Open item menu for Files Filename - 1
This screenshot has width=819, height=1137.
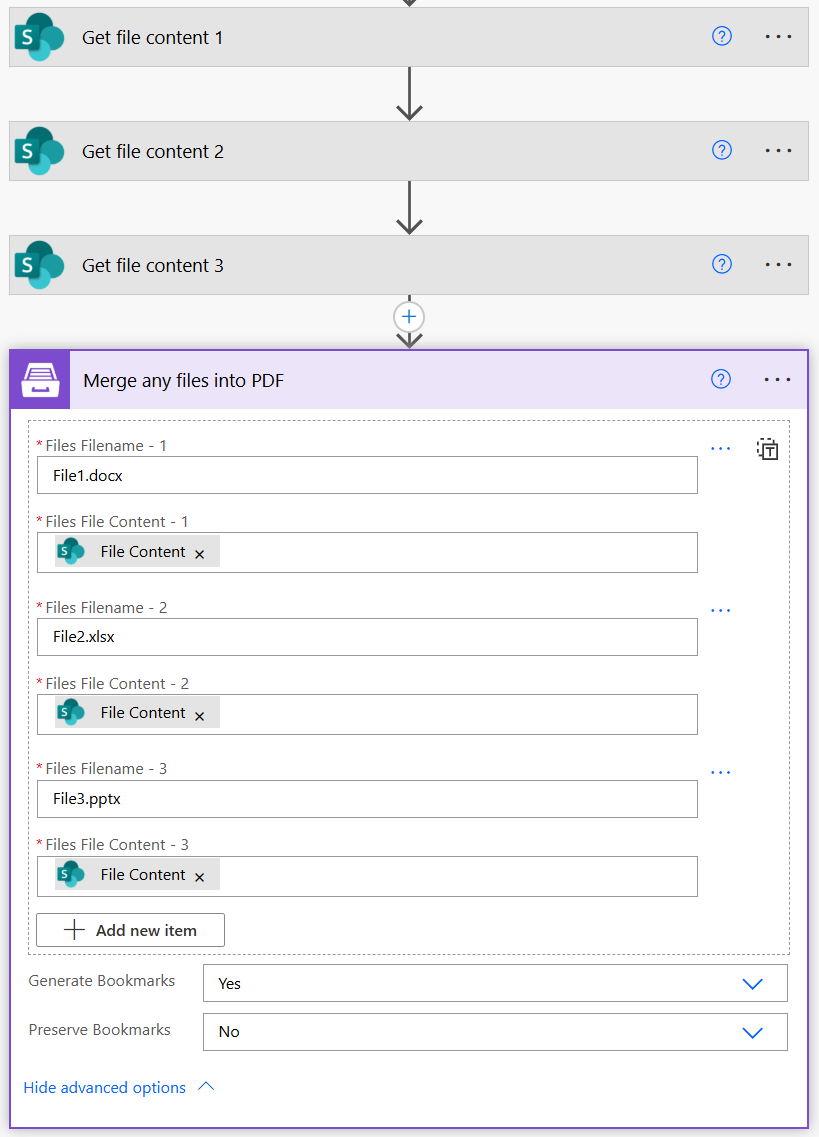(720, 449)
